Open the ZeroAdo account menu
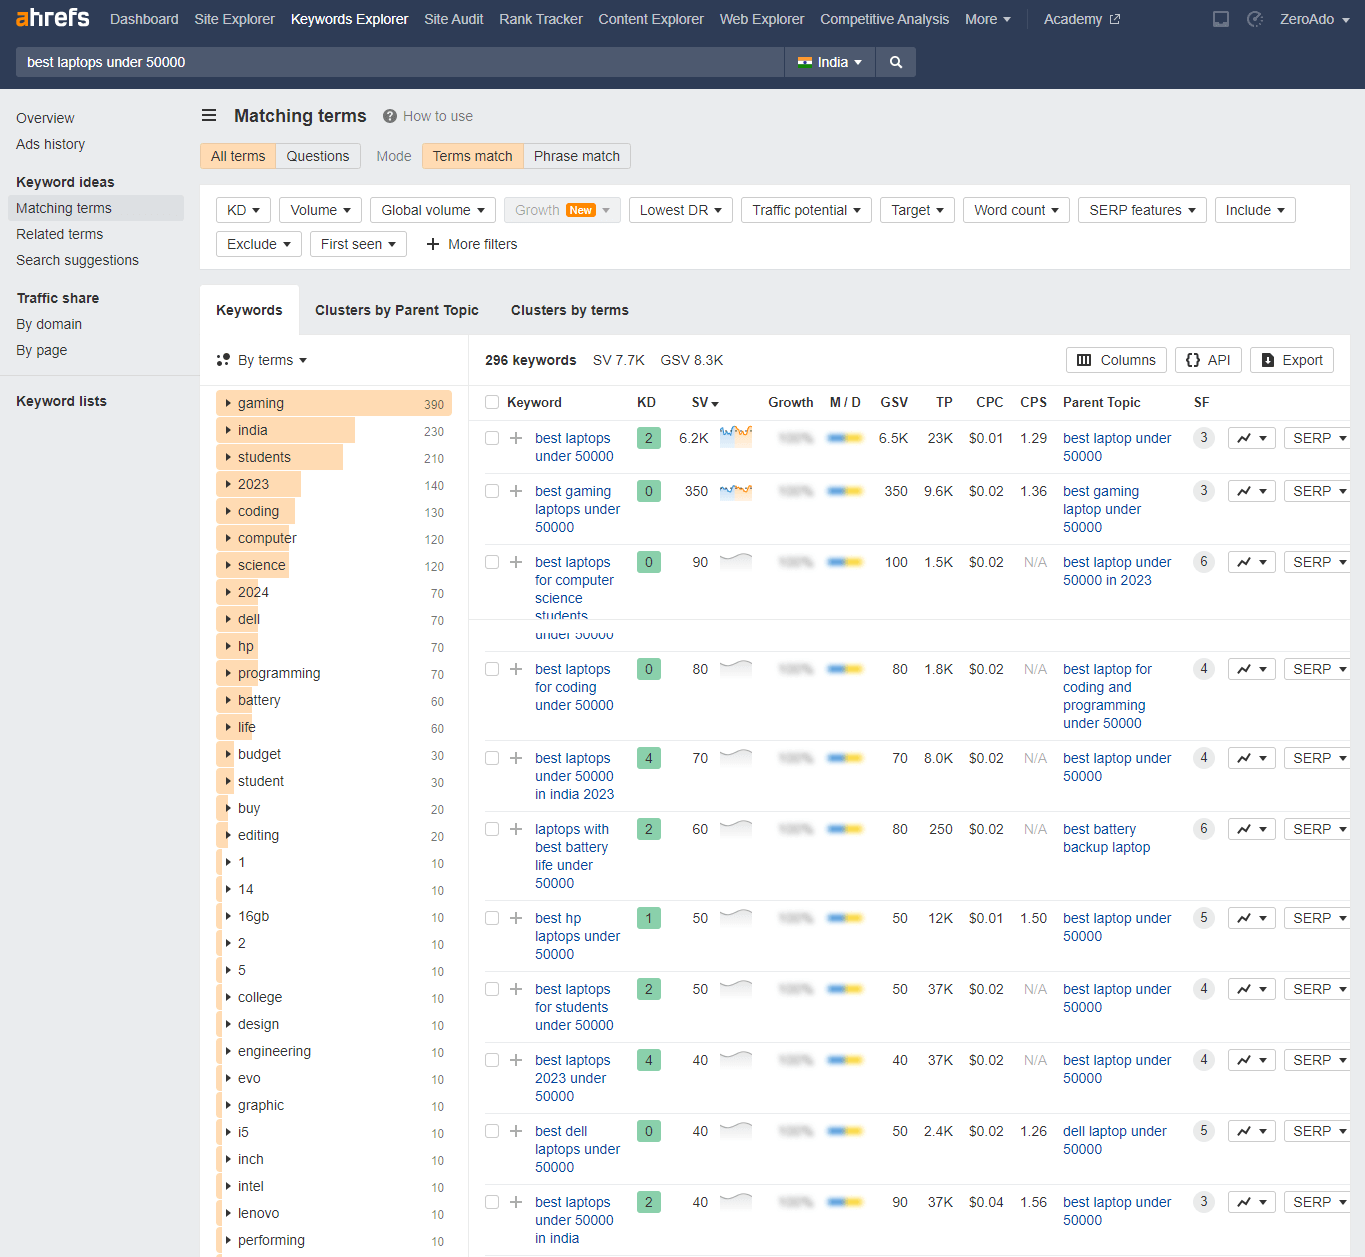The width and height of the screenshot is (1365, 1257). (1314, 19)
